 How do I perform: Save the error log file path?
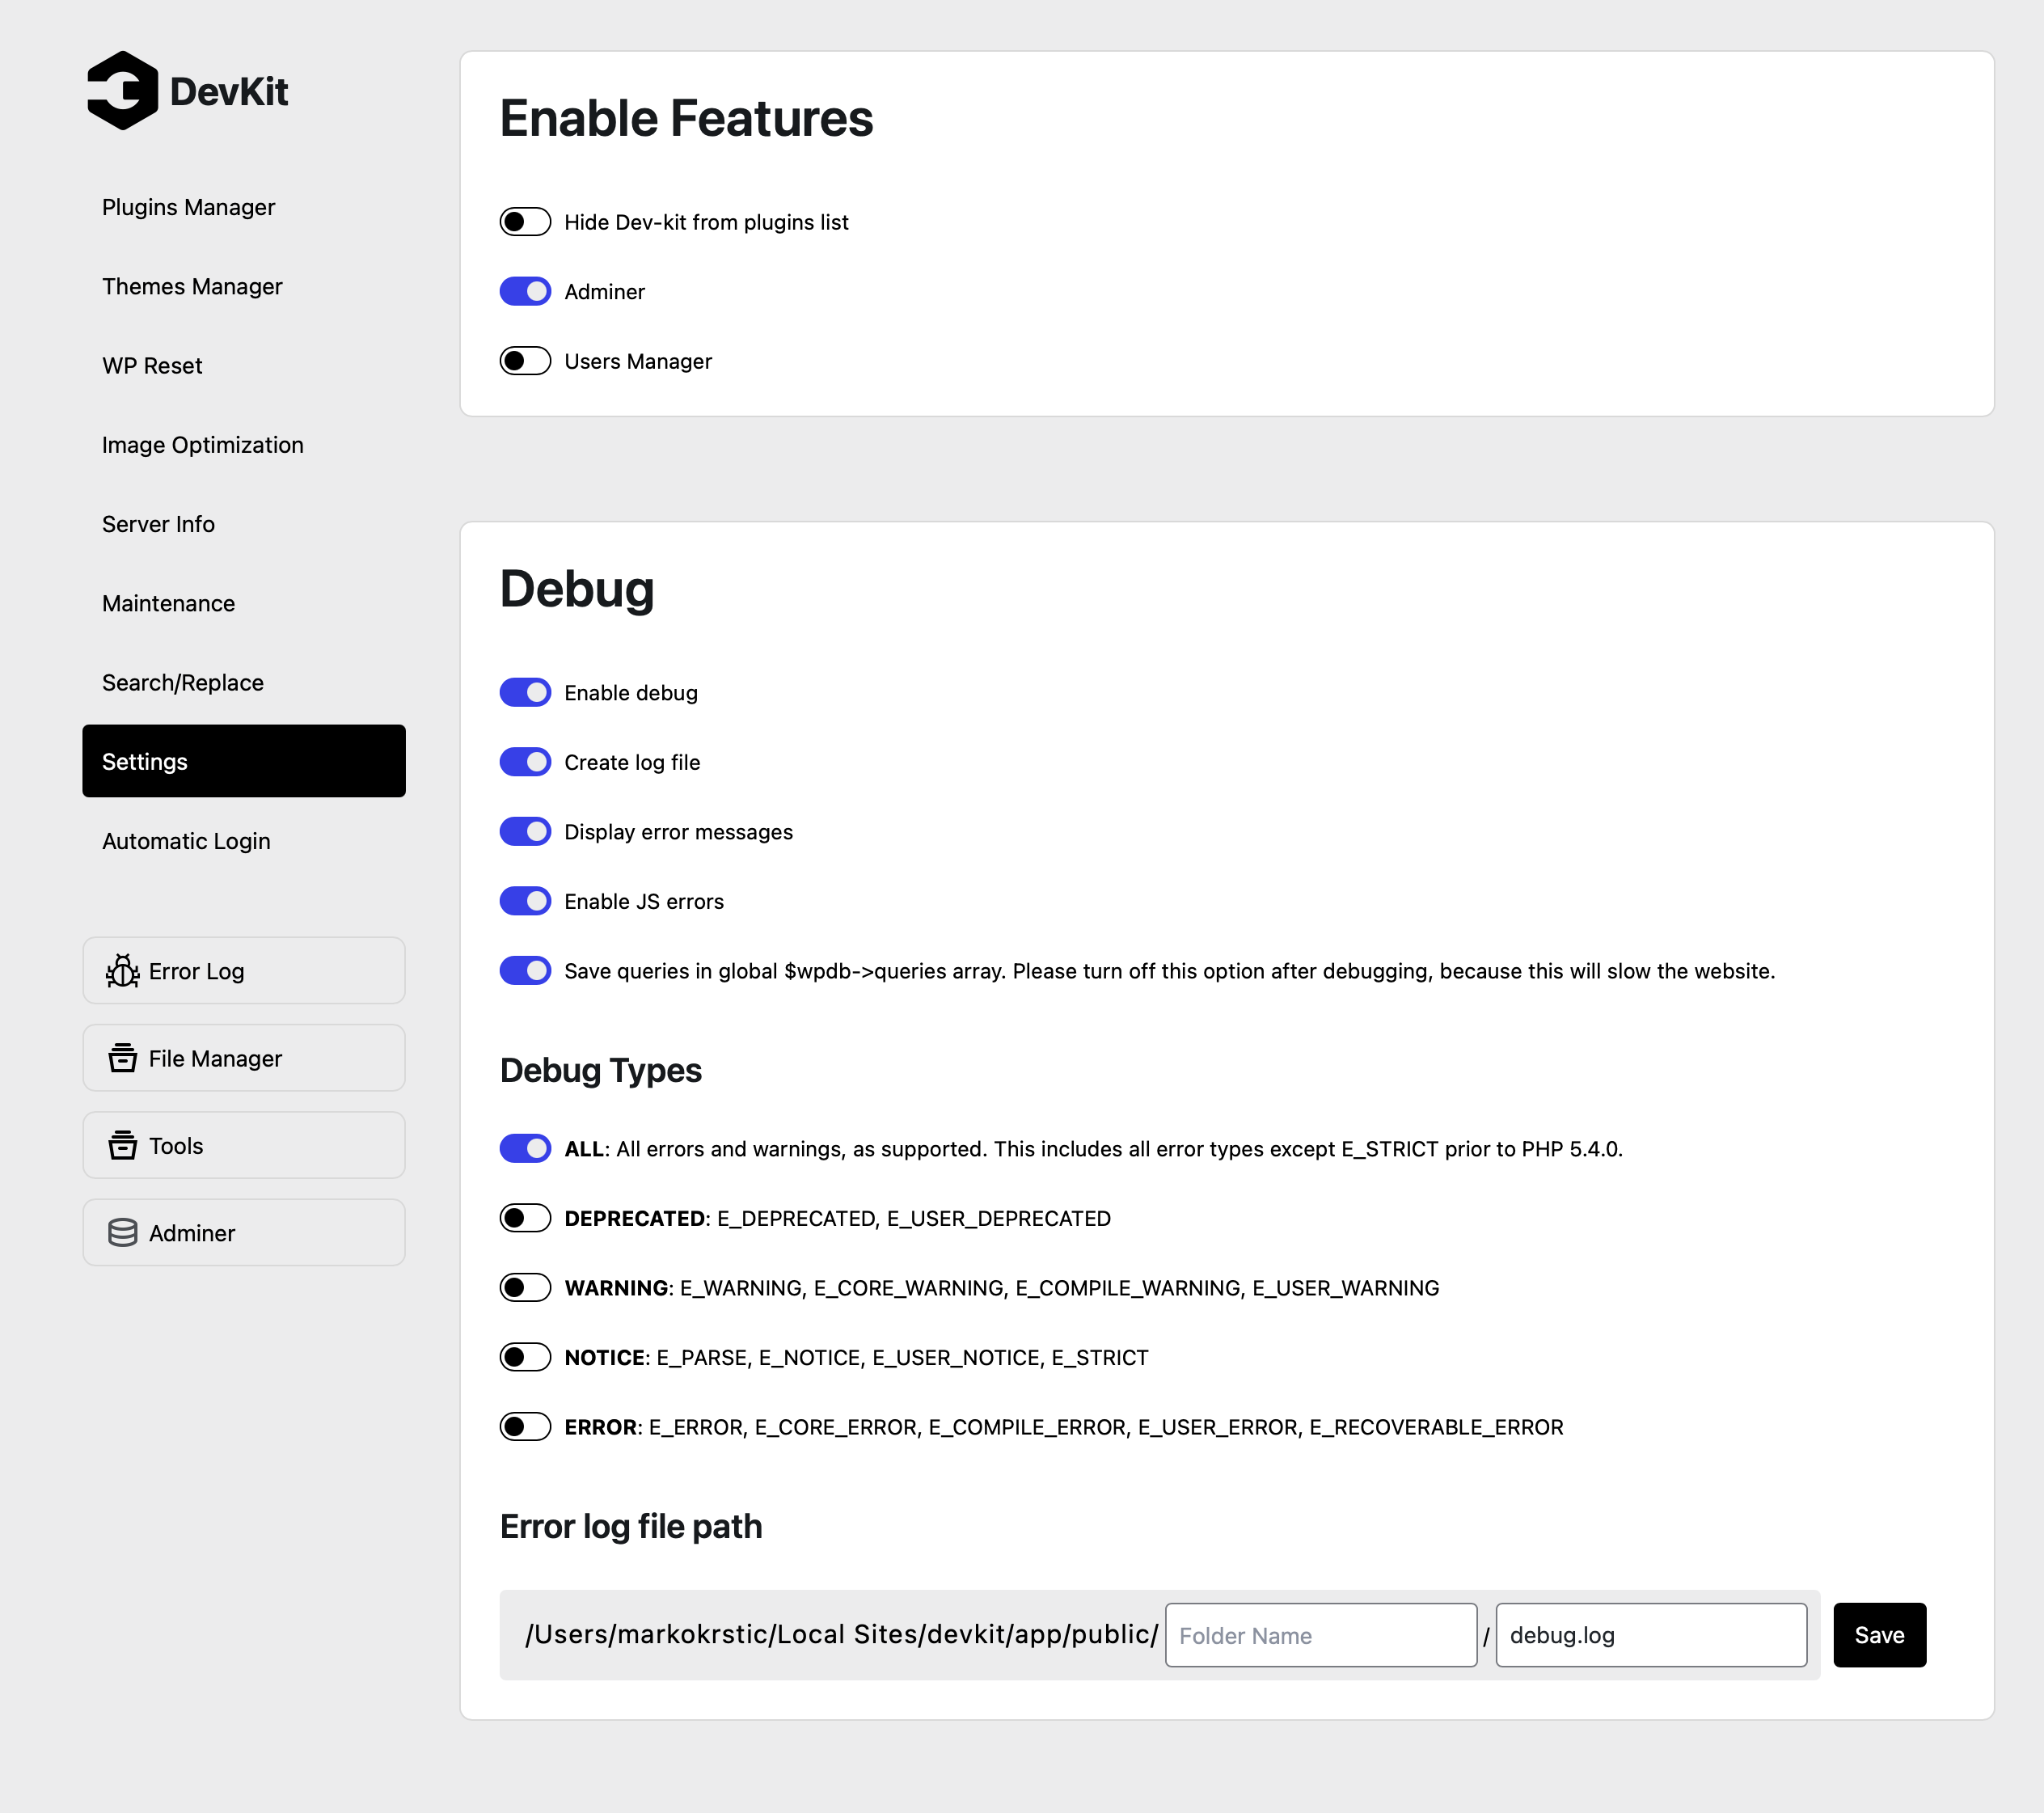click(1879, 1635)
